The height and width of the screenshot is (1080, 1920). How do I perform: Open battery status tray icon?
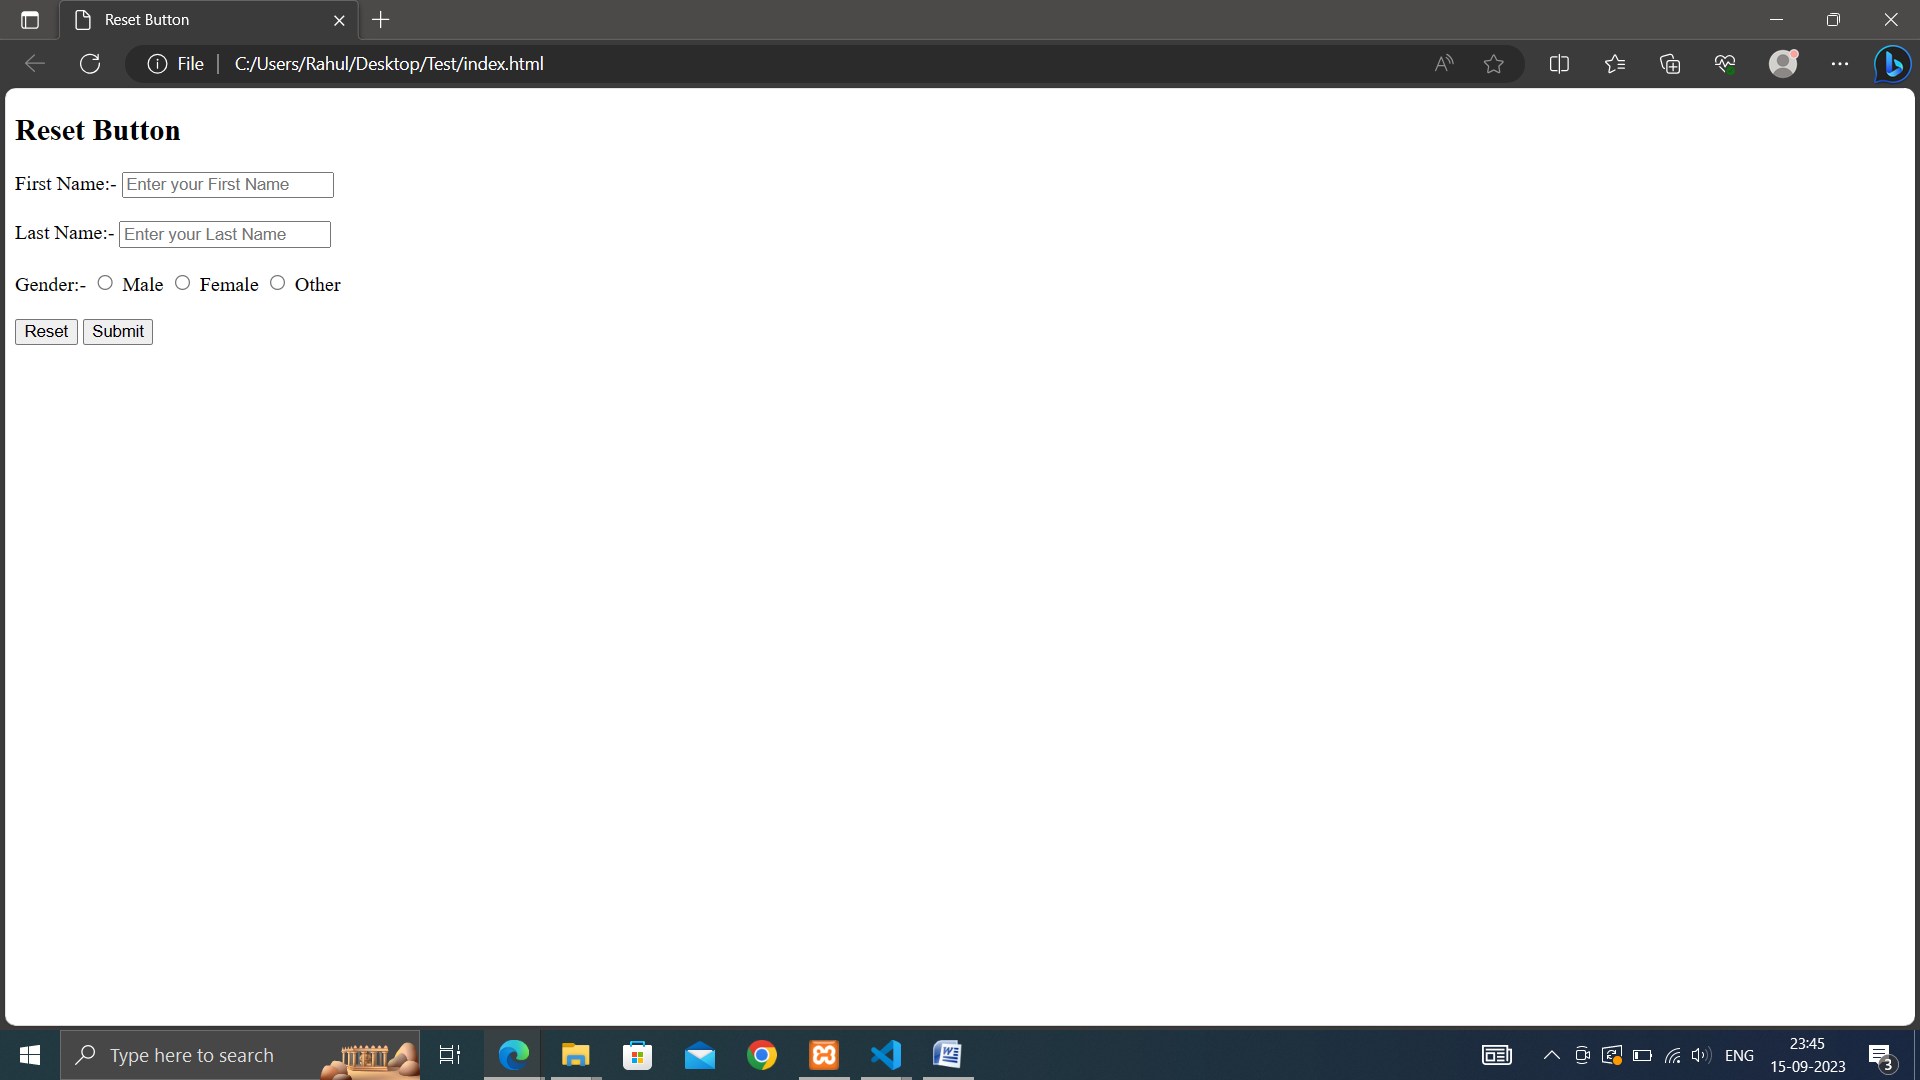[1642, 1055]
